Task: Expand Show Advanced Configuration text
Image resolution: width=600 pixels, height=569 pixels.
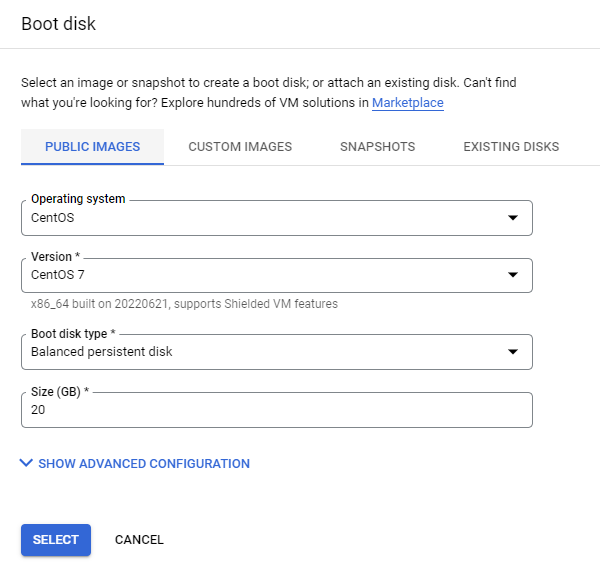Action: [144, 463]
